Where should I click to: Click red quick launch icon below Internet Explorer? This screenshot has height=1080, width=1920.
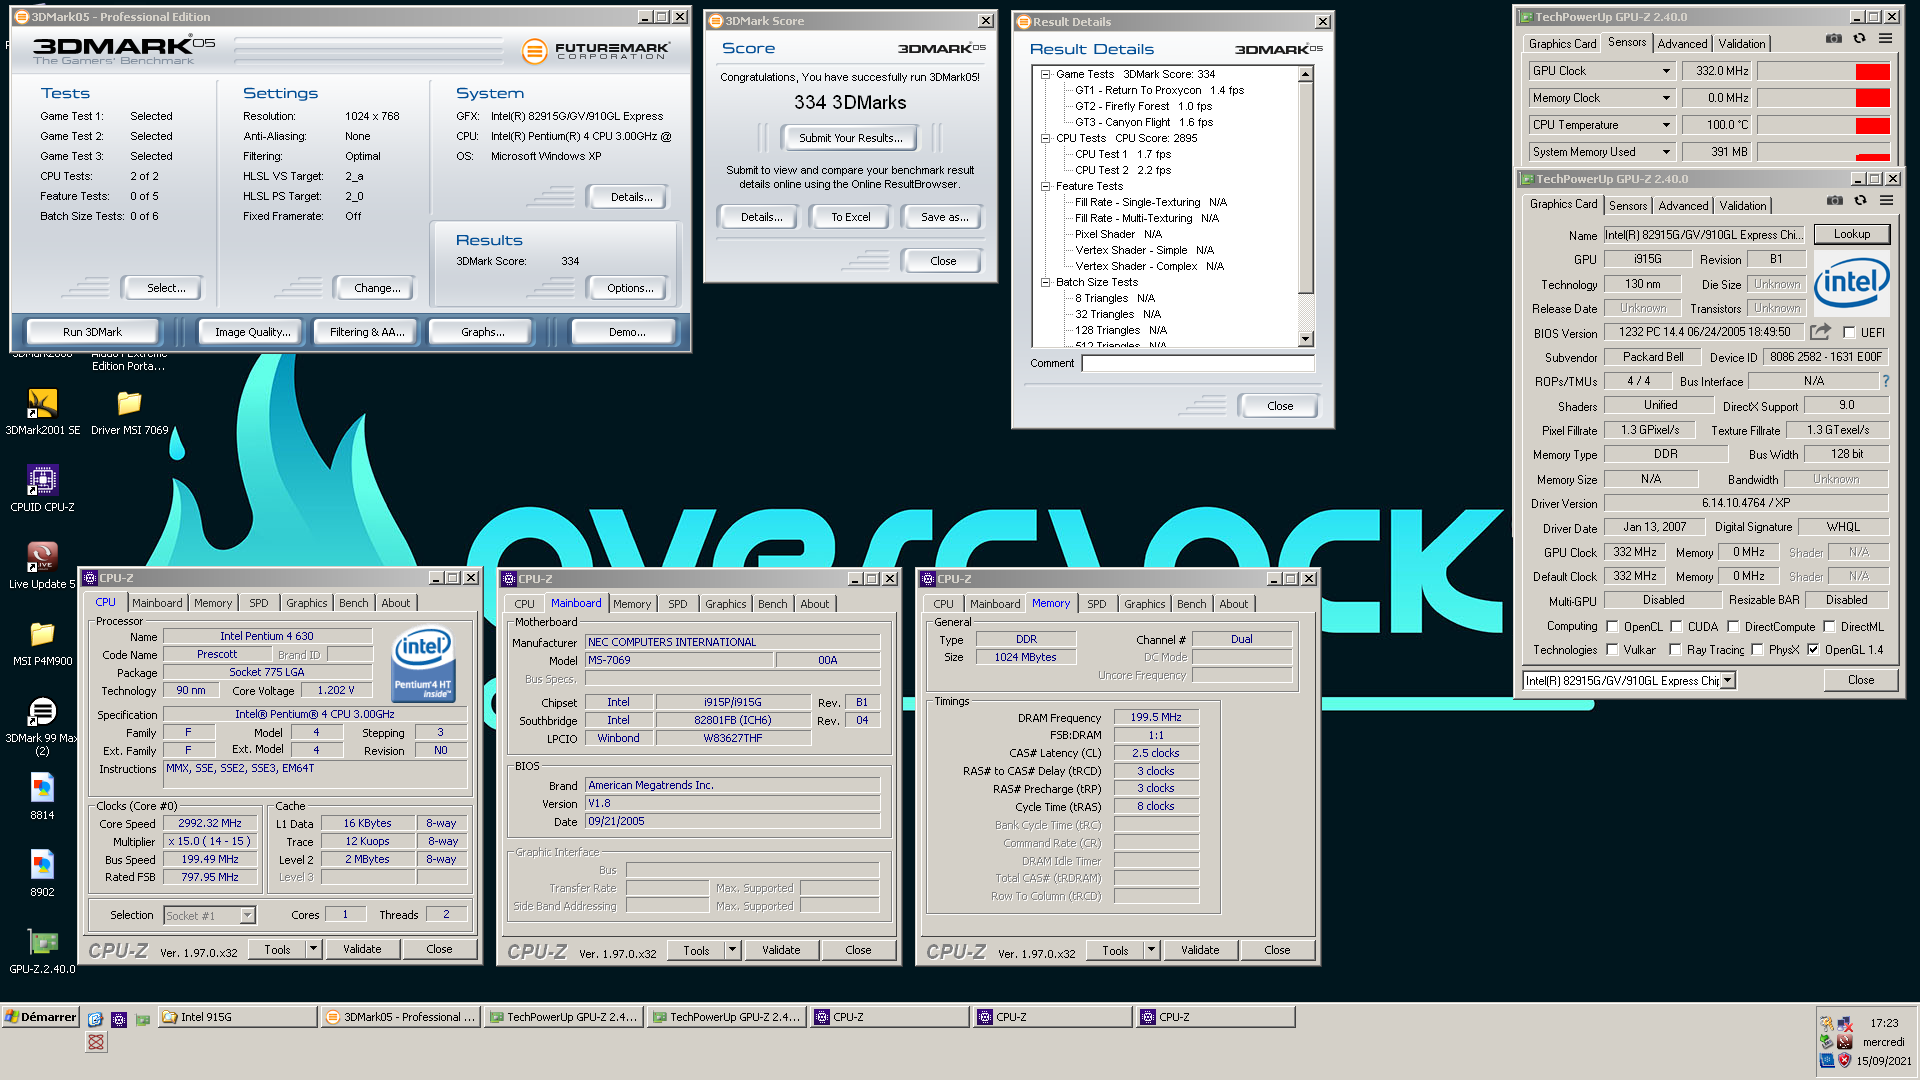click(96, 1042)
